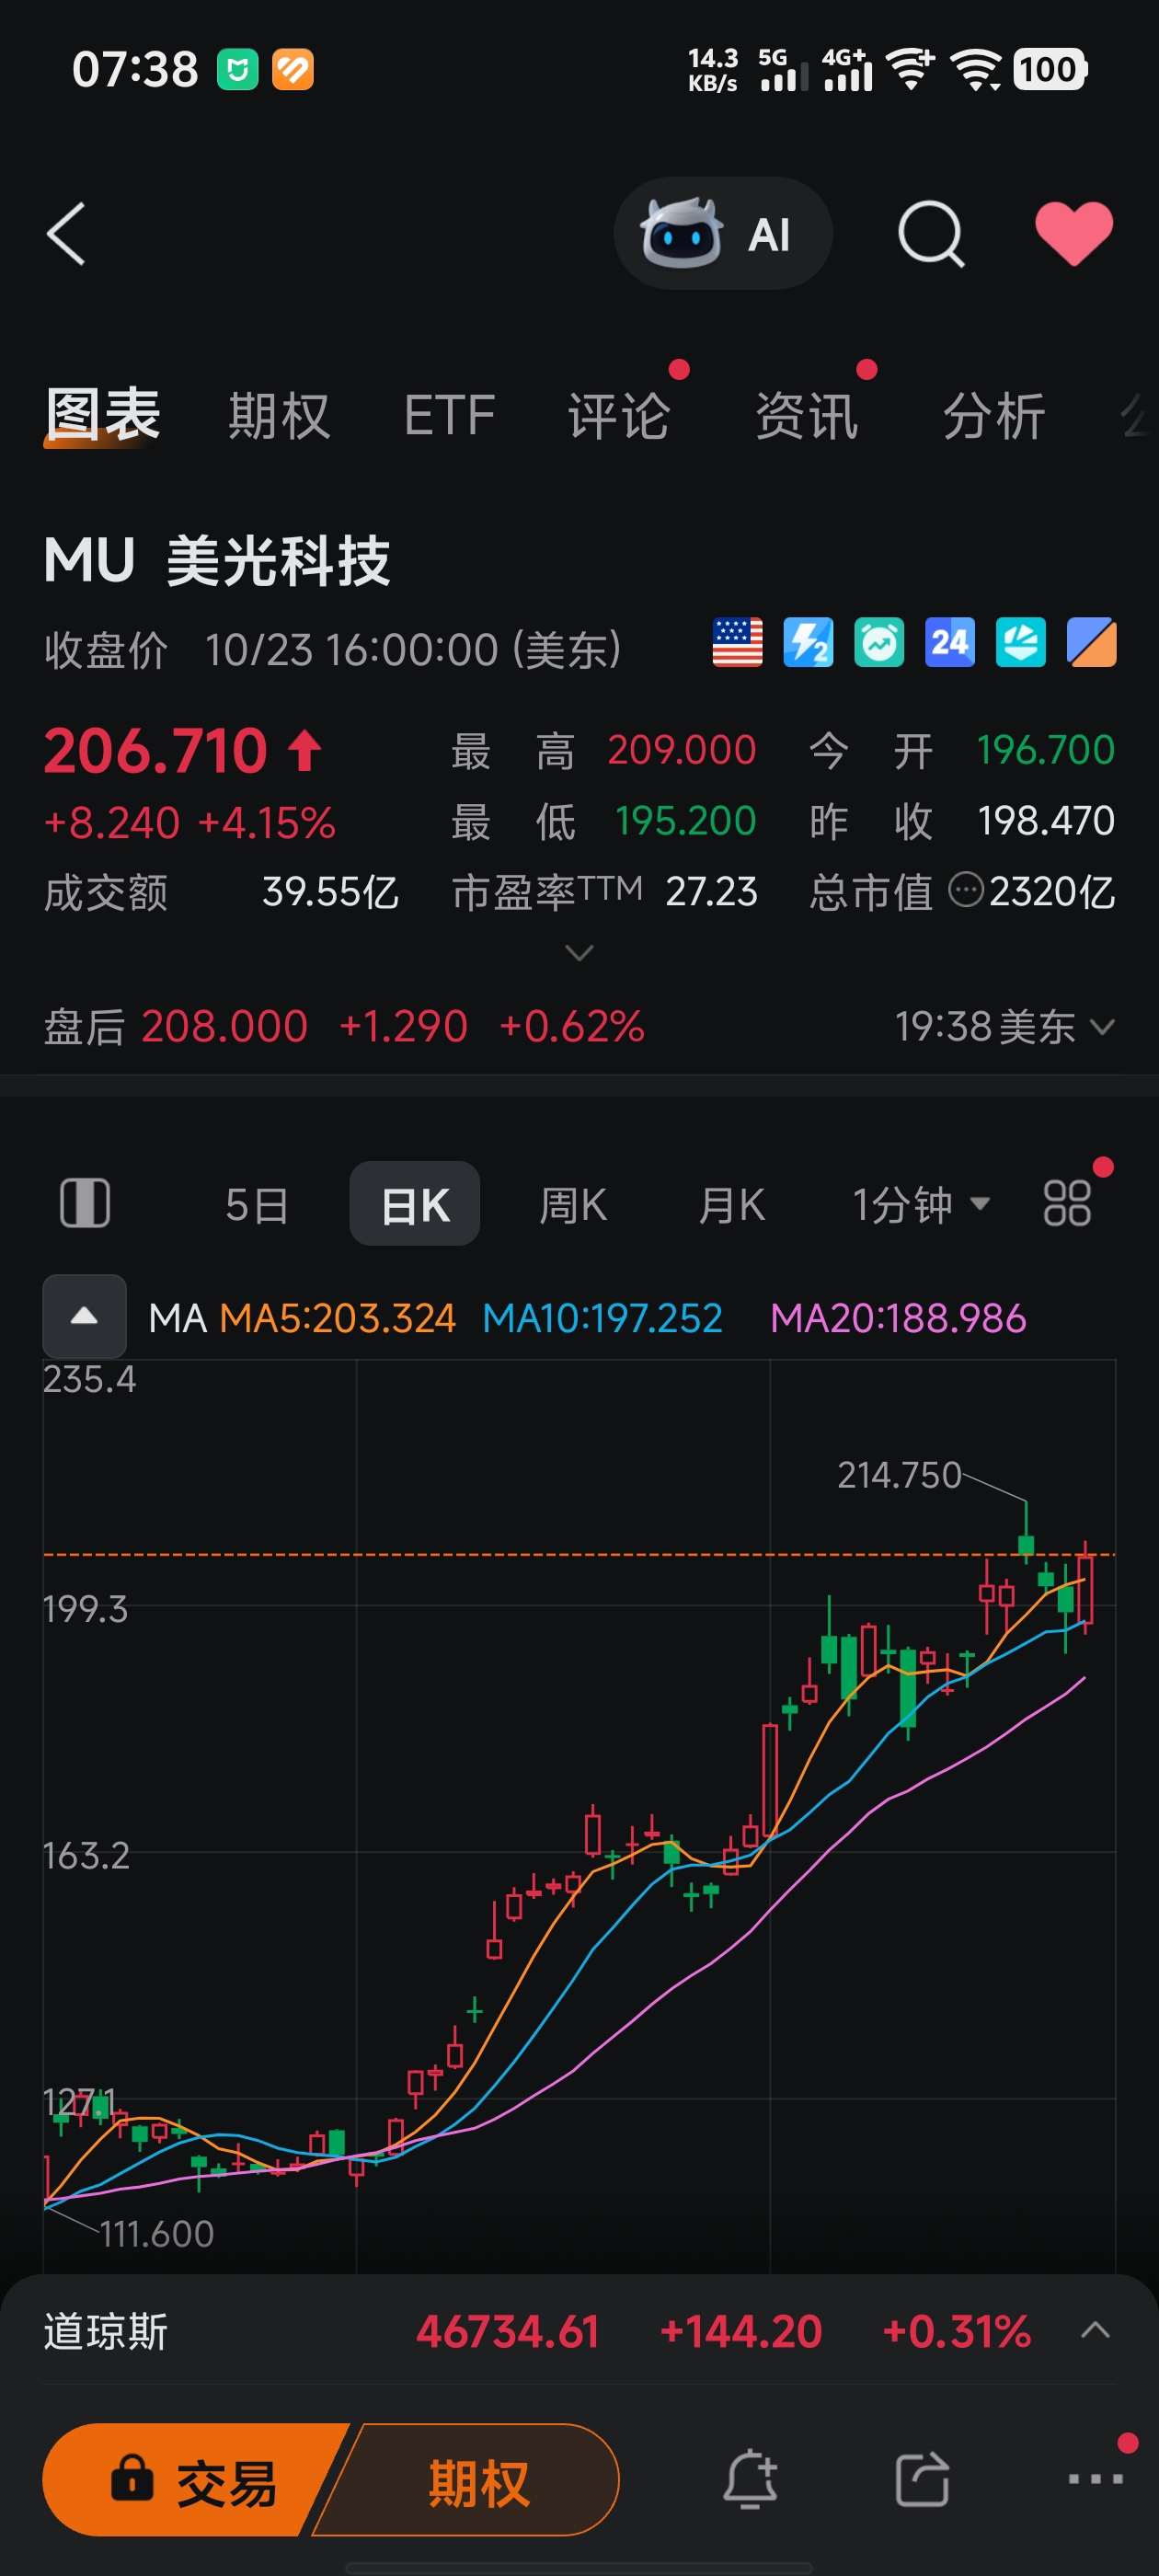The image size is (1159, 2576).
Task: Open the more options dots
Action: (x=1096, y=2479)
